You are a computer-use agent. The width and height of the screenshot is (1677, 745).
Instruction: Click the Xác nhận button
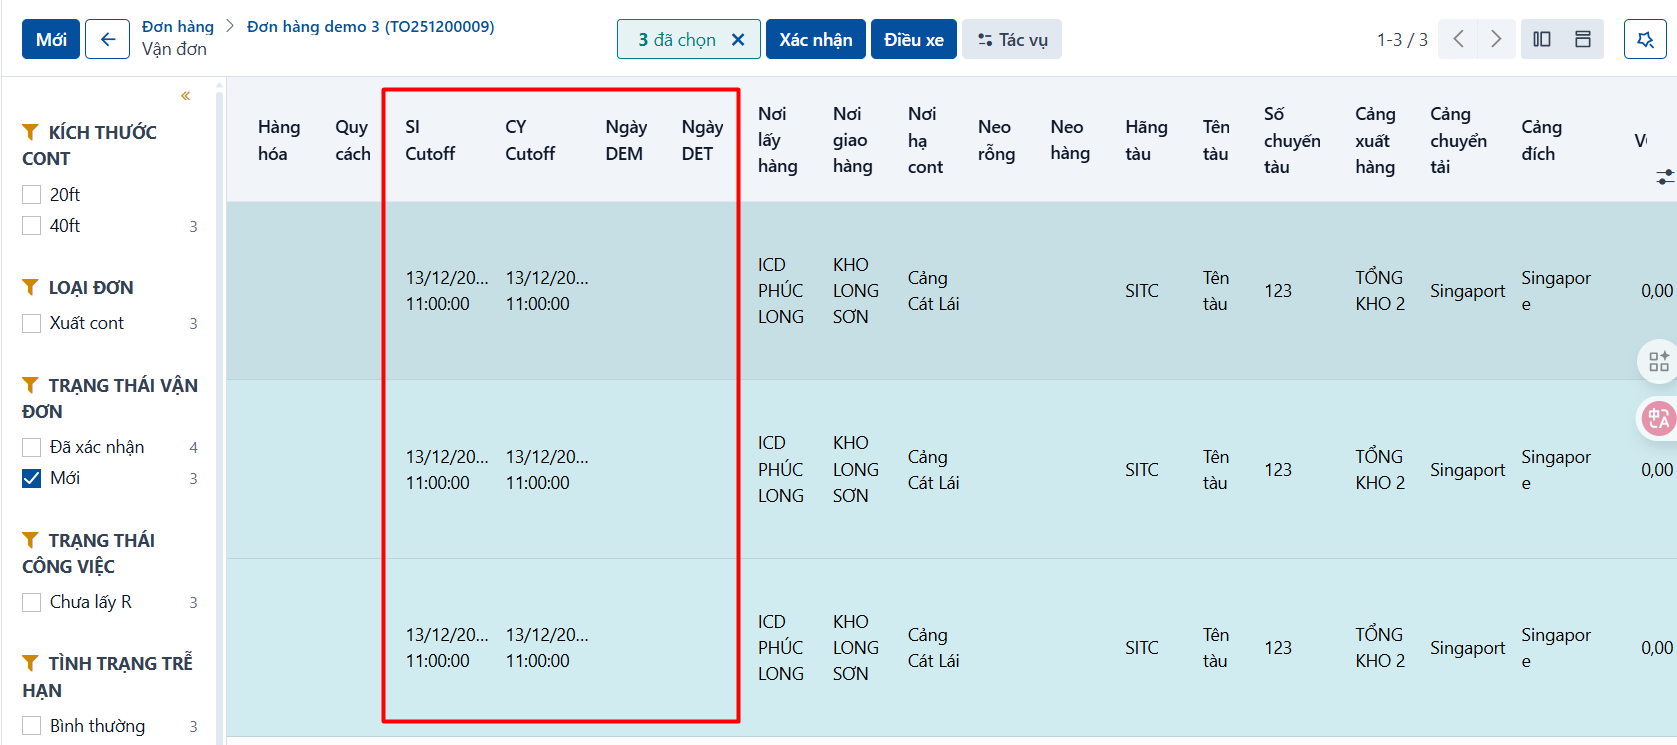[816, 39]
